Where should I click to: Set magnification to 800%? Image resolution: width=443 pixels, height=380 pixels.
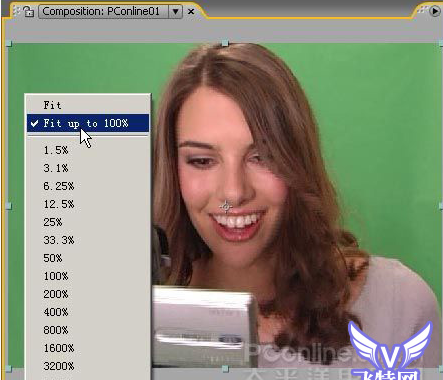88,330
